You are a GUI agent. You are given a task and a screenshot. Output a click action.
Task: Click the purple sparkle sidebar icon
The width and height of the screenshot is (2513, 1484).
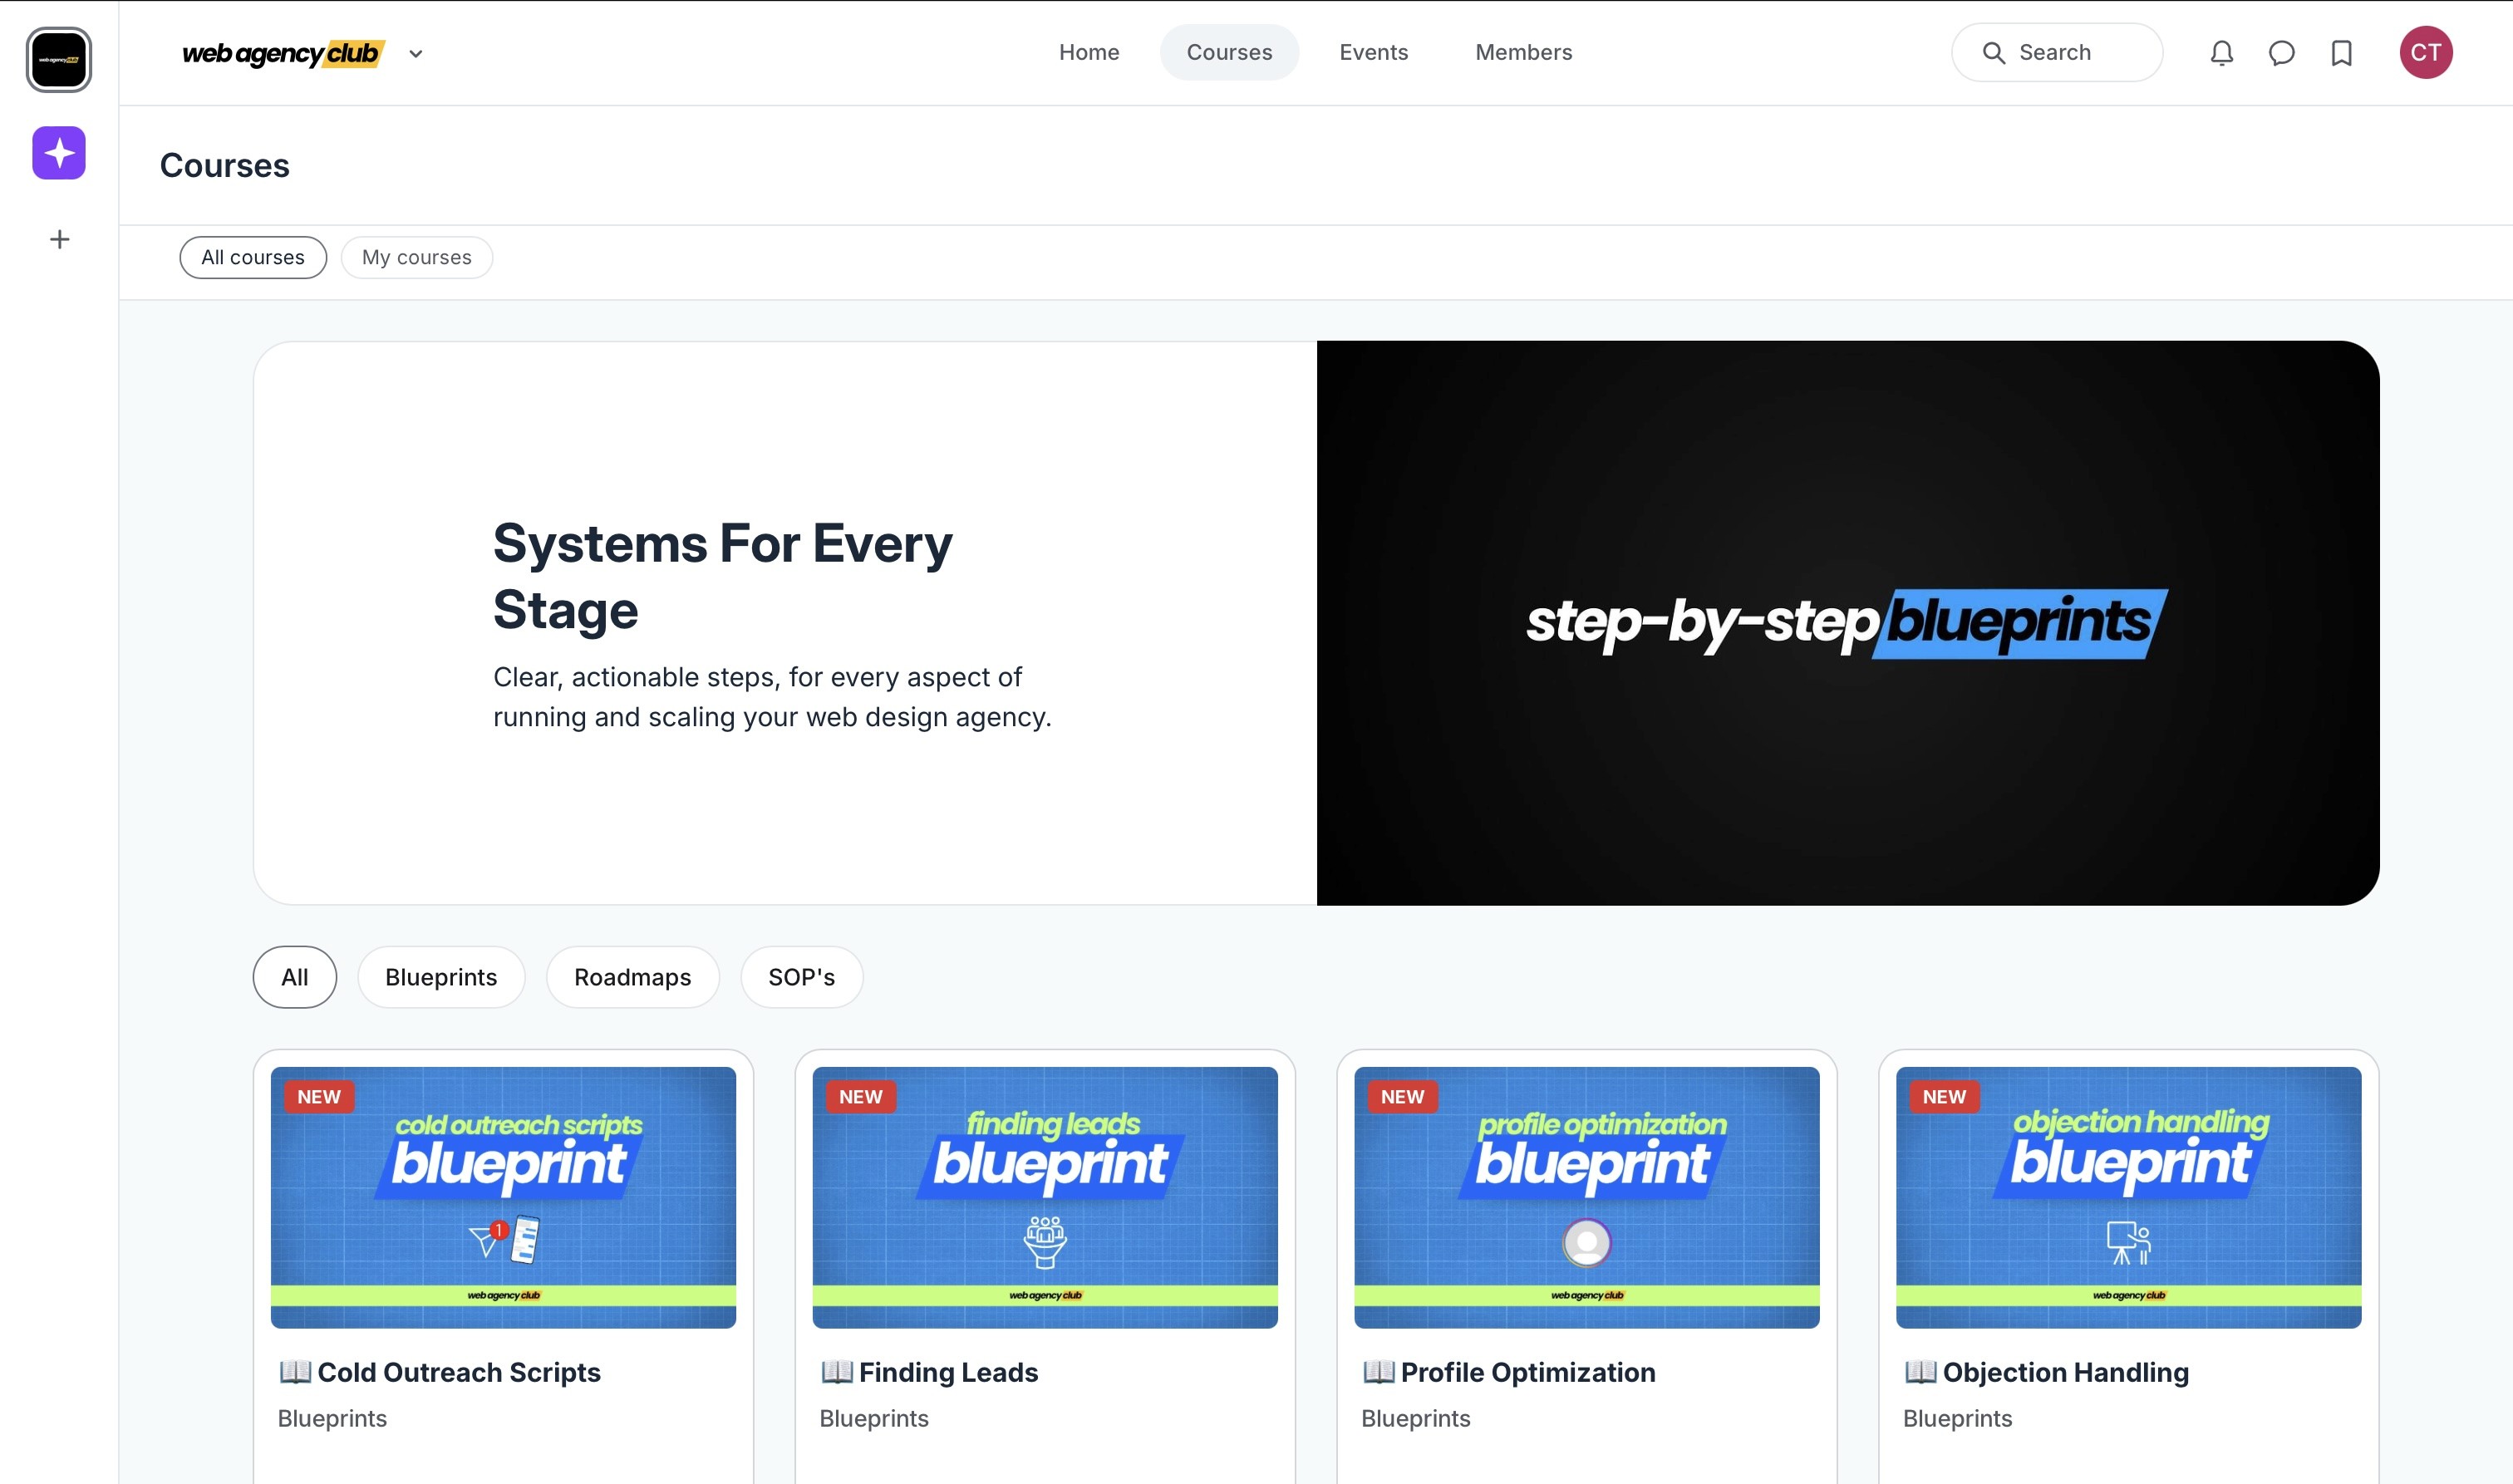(59, 153)
